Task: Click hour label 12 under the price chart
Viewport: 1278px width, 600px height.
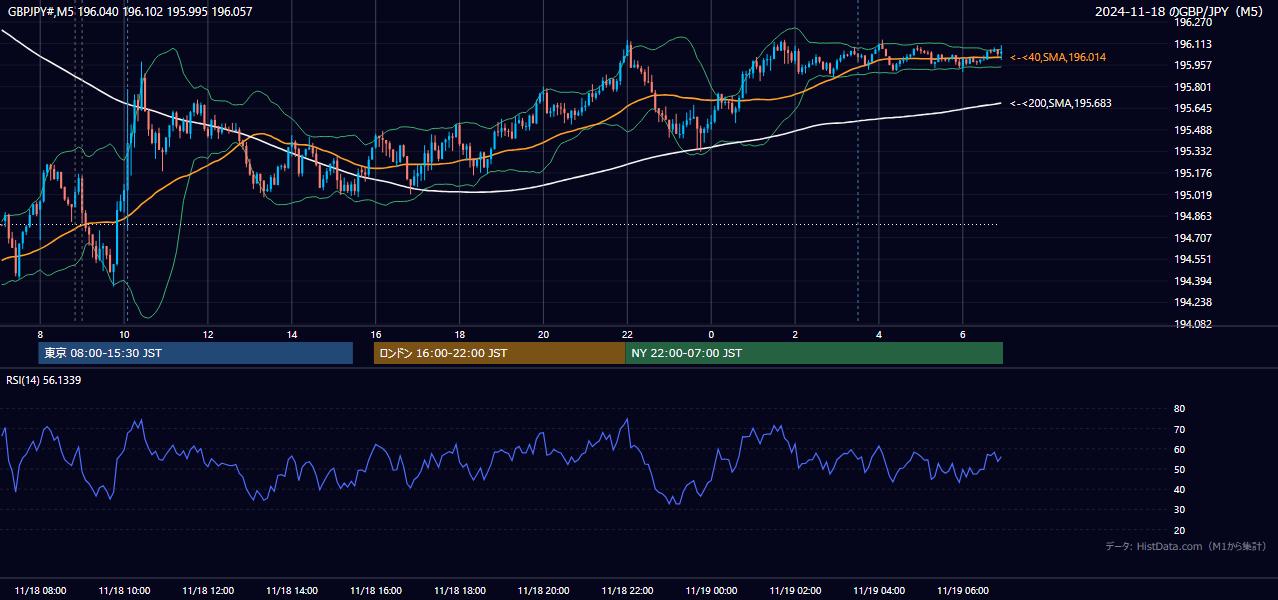Action: [x=208, y=334]
